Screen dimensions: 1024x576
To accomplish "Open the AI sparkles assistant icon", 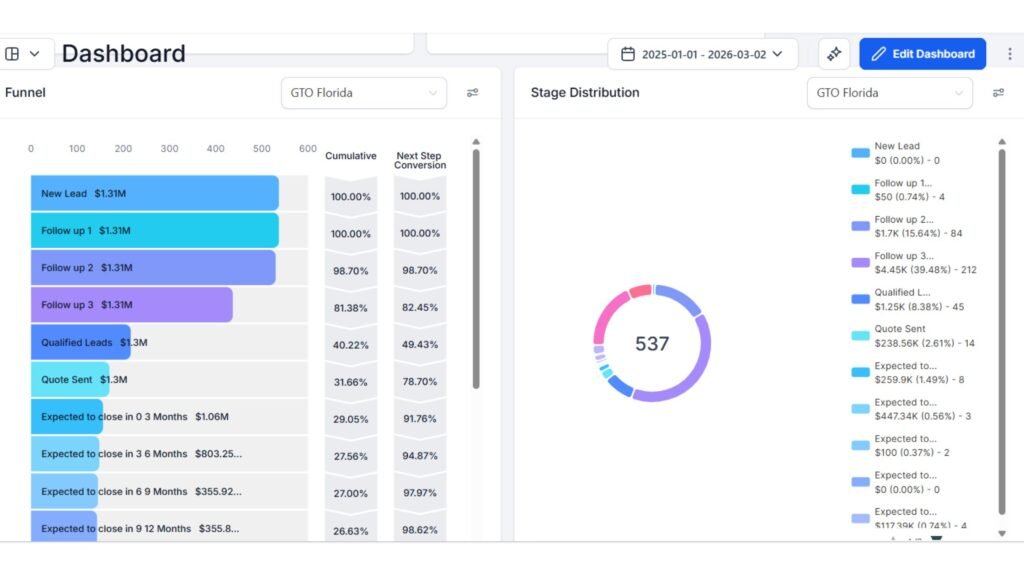I will tap(834, 53).
